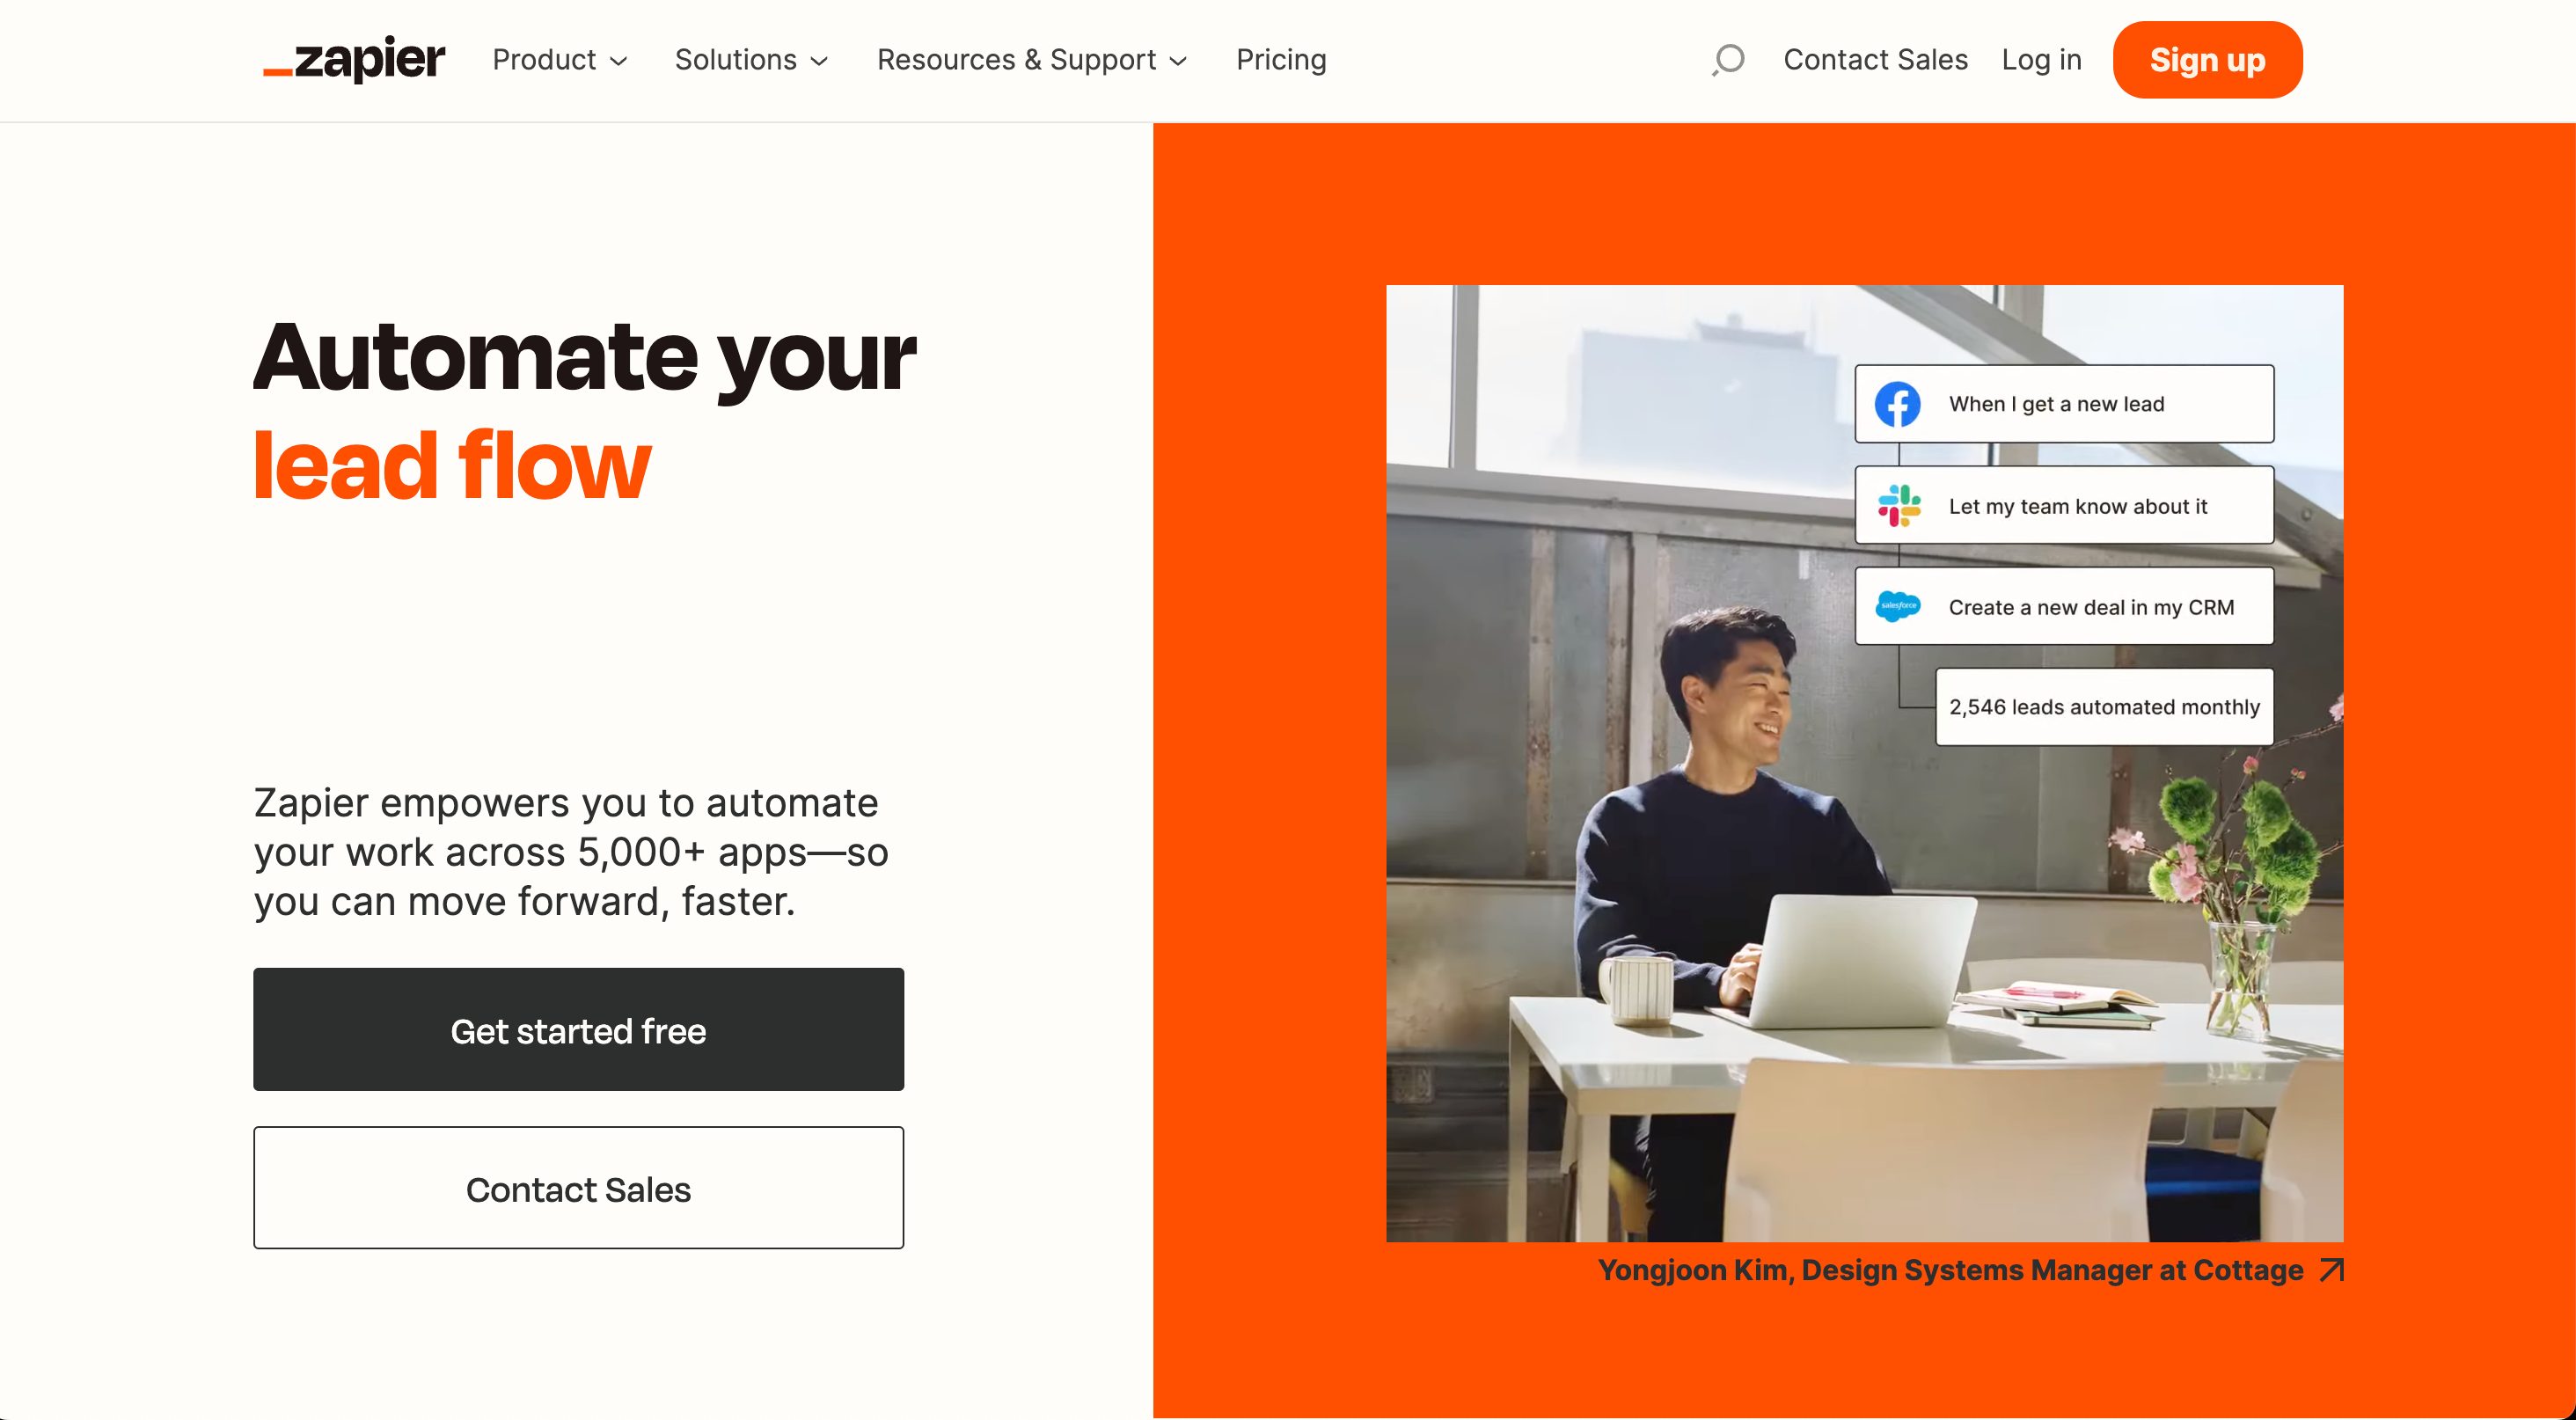Click the search magnifying glass icon
The image size is (2576, 1420).
click(1728, 60)
